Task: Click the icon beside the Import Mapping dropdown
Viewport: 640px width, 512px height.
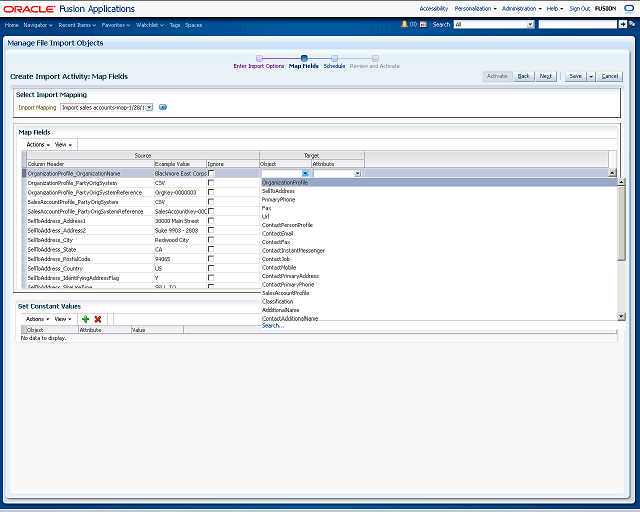Action: 163,107
